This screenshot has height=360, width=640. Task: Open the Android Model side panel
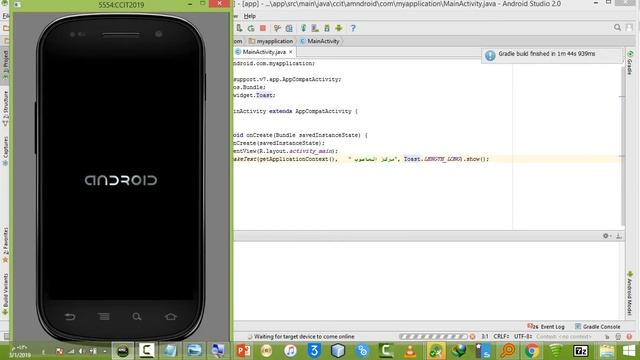point(630,293)
